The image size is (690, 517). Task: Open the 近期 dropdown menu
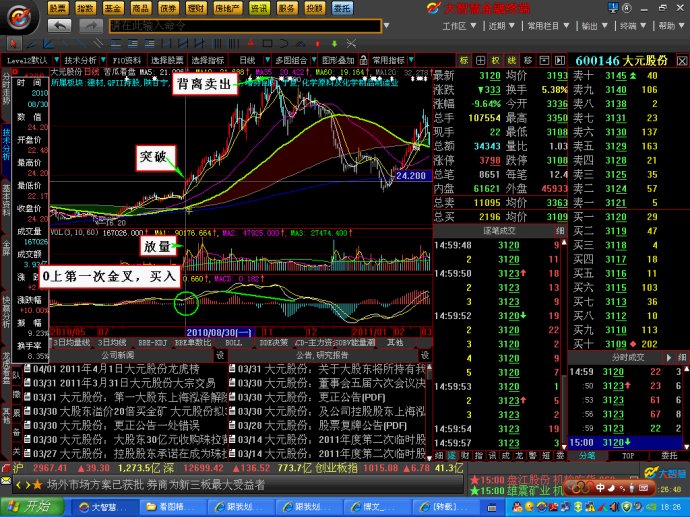click(x=502, y=26)
